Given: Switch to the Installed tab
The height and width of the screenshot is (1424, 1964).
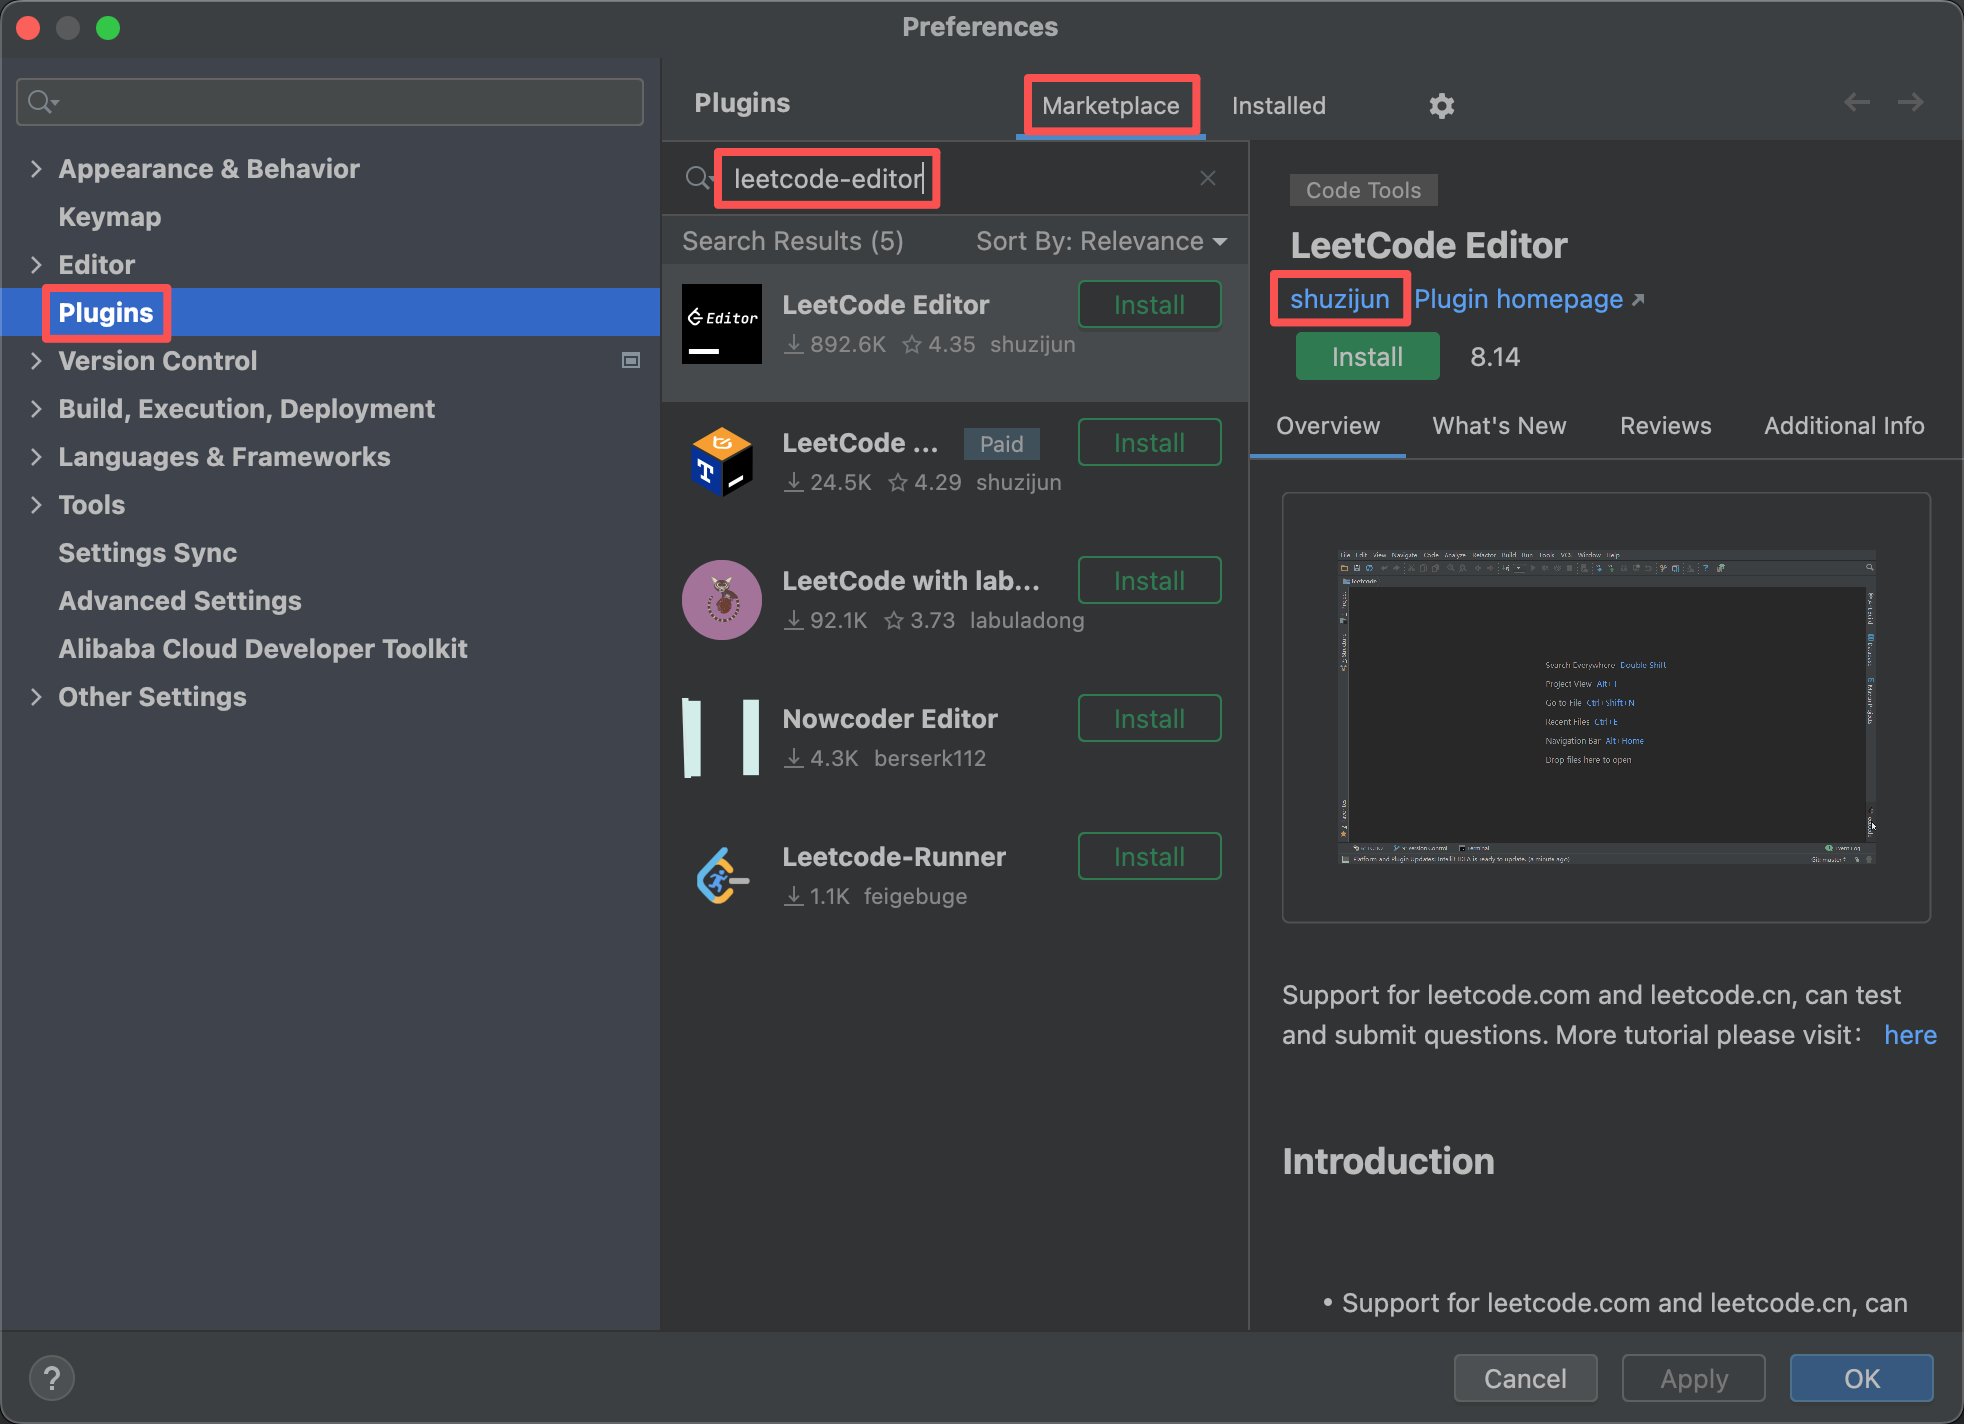Looking at the screenshot, I should pos(1278,105).
